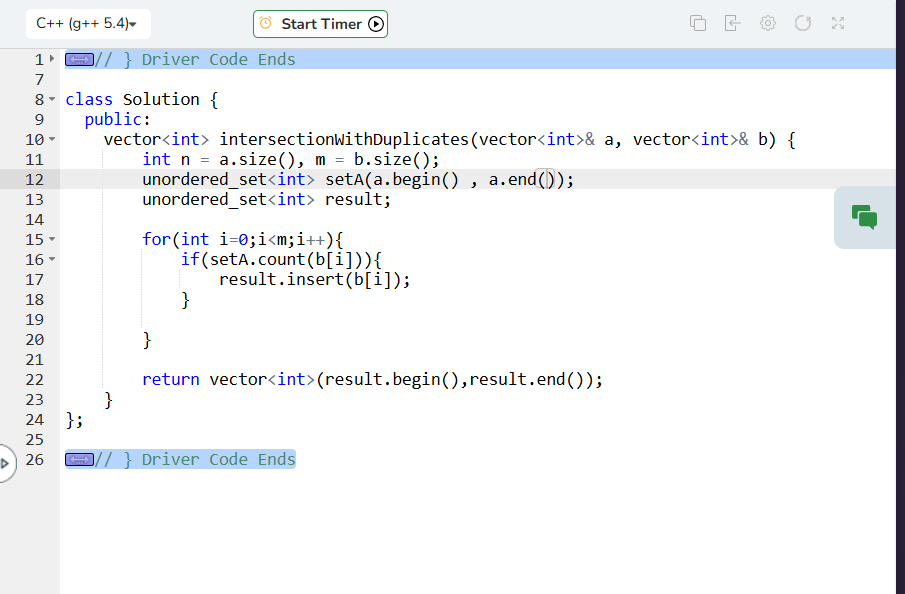The image size is (905, 594).
Task: Click the play icon in Start Timer
Action: (376, 24)
